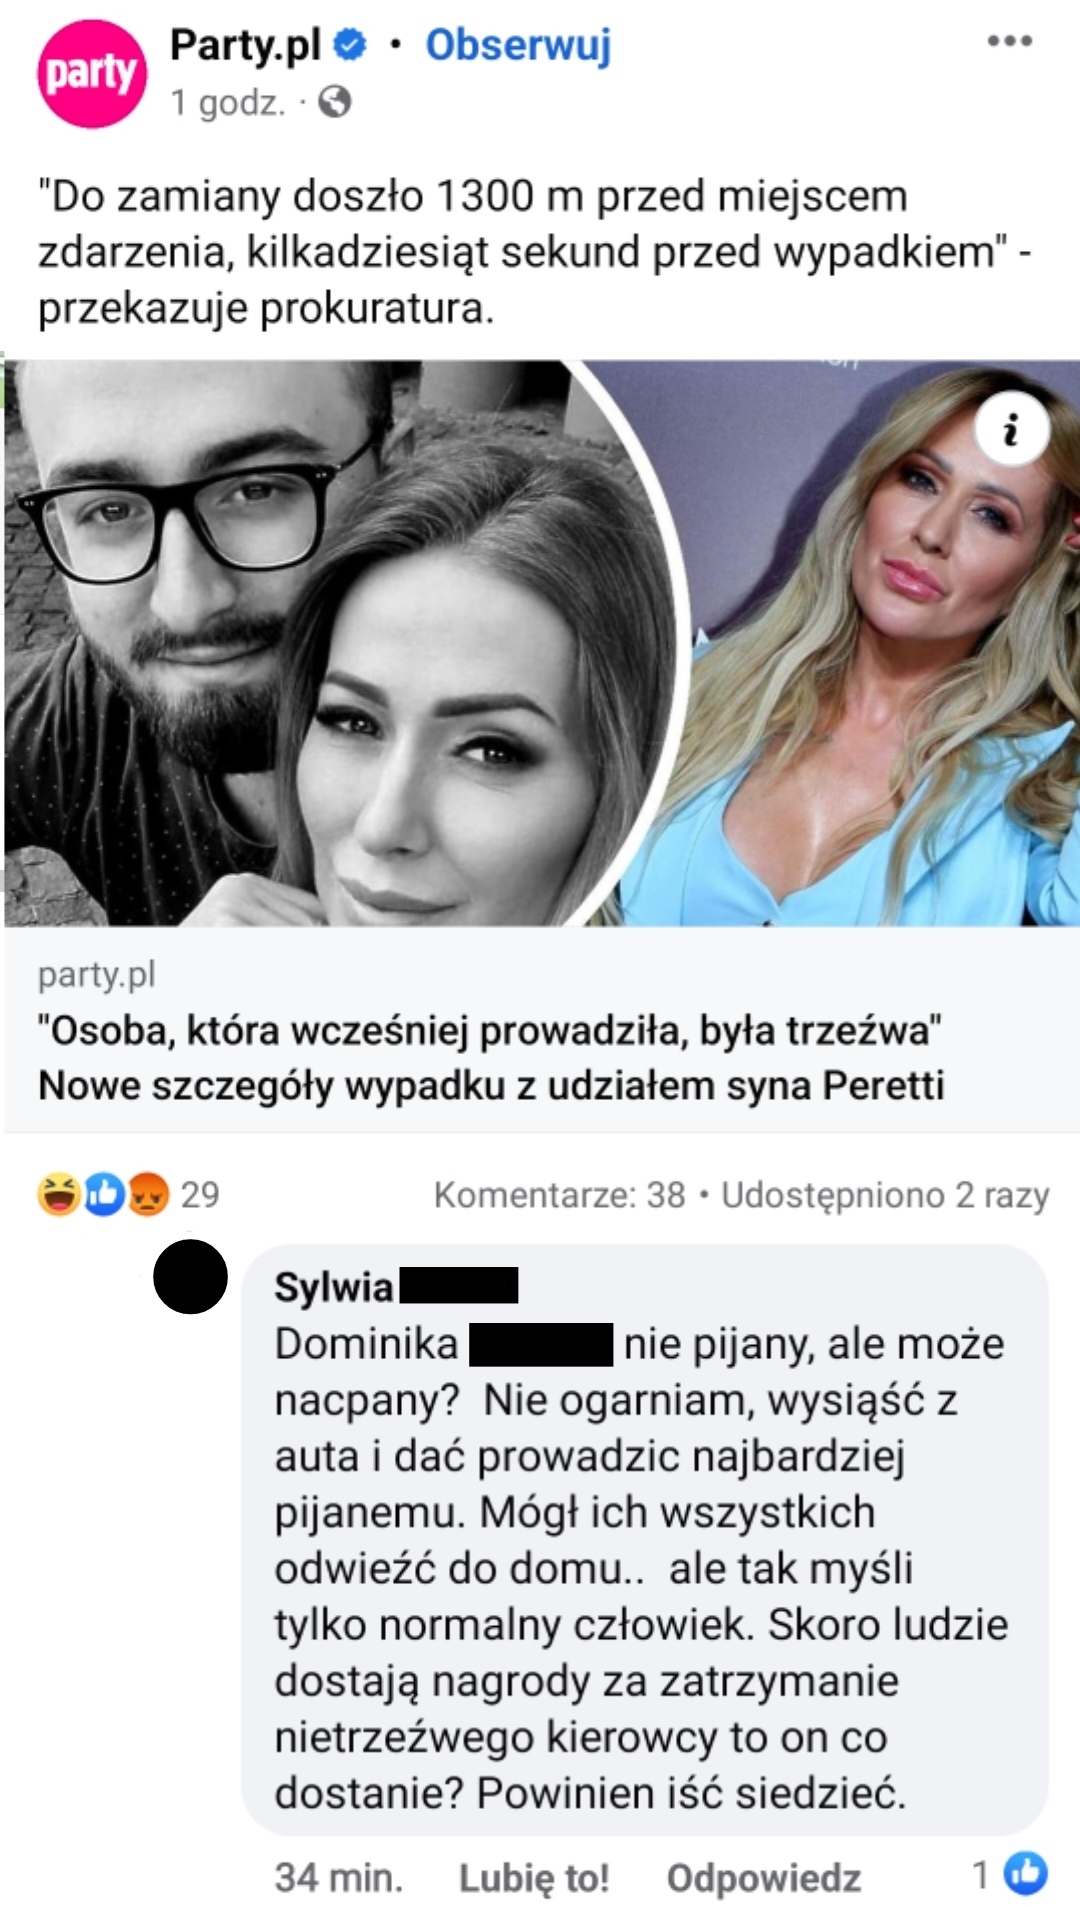Click the globe public visibility icon

tap(334, 102)
